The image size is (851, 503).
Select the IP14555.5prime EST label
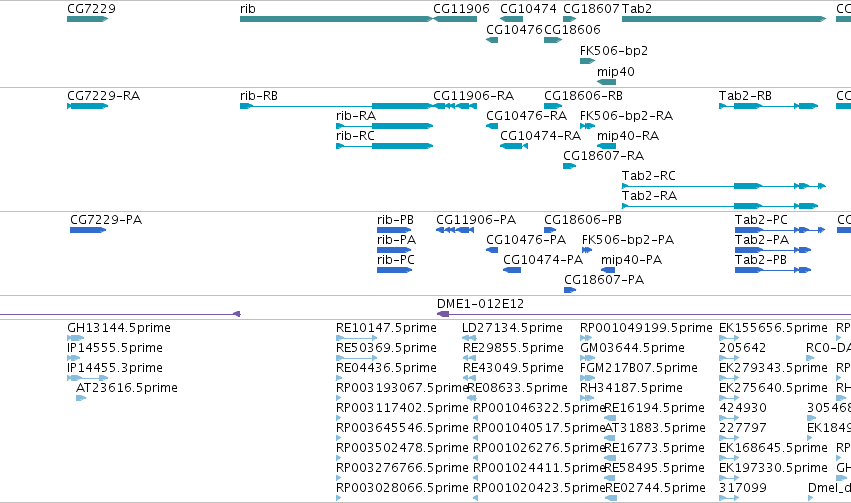tap(115, 348)
